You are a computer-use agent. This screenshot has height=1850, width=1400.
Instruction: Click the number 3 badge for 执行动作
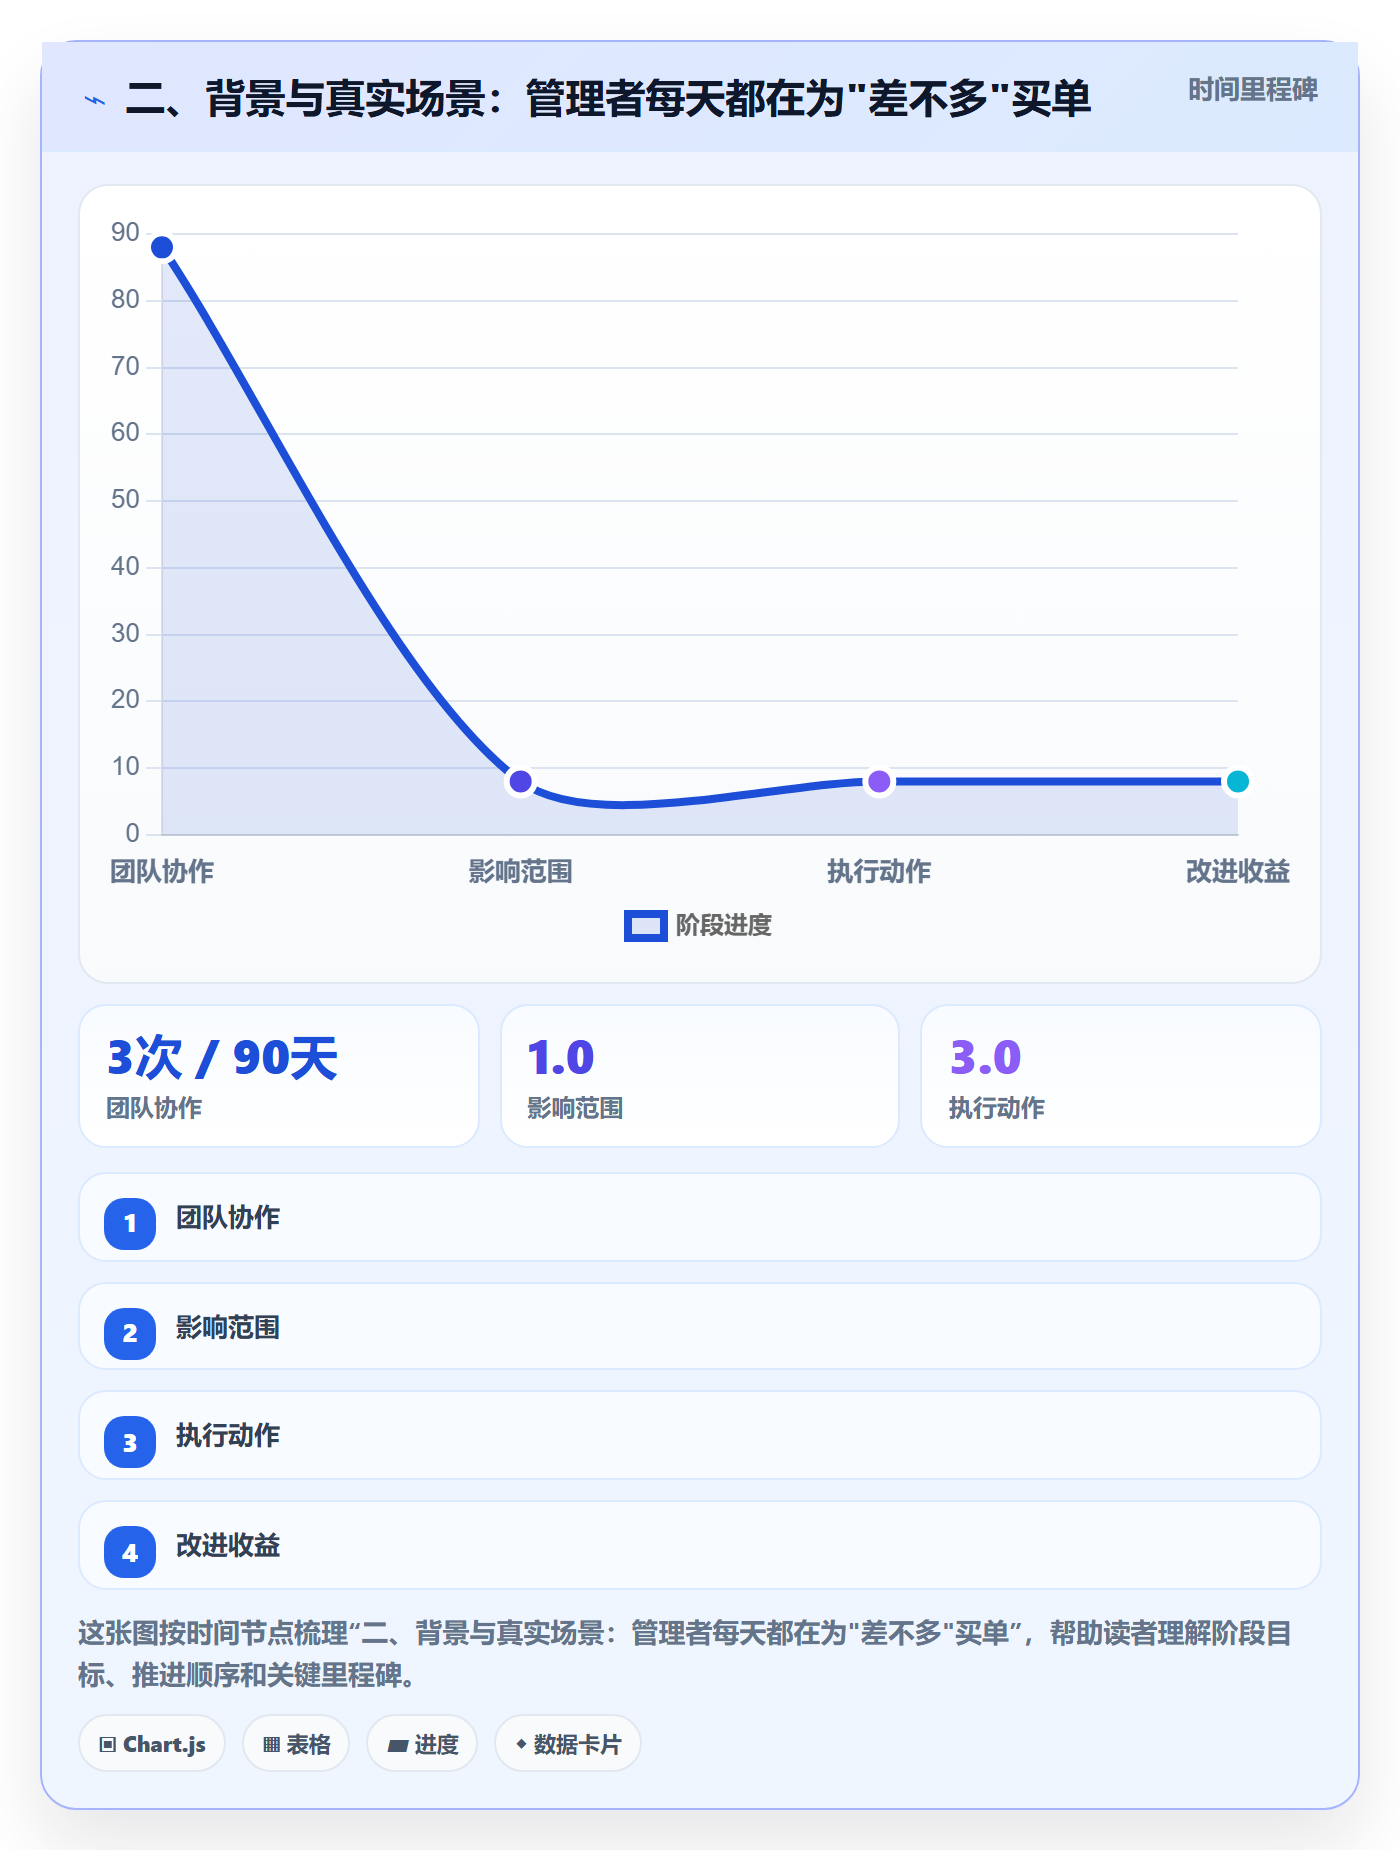(x=130, y=1442)
